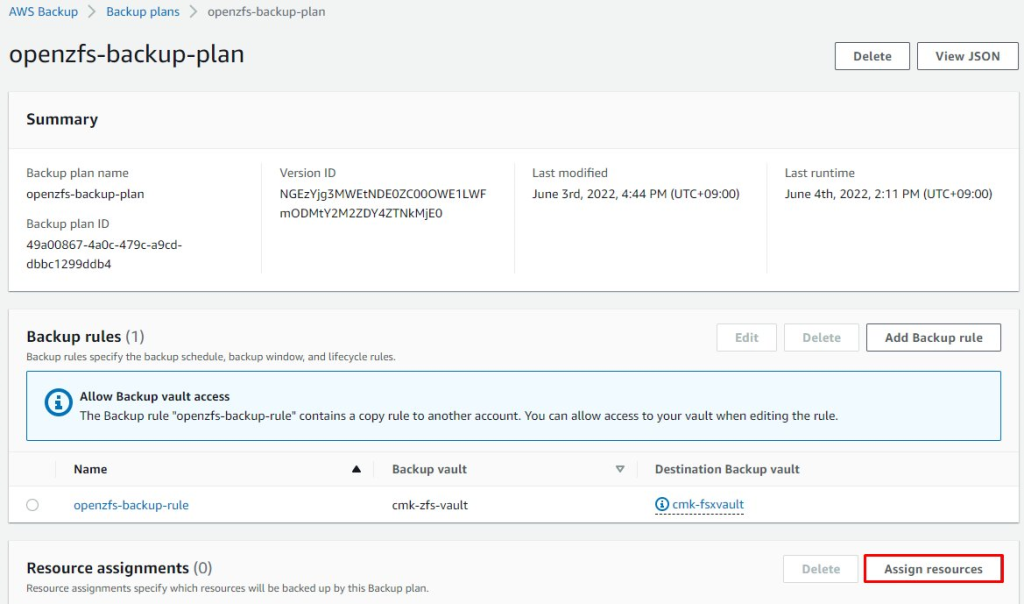Image resolution: width=1024 pixels, height=604 pixels.
Task: Click the Backup plan name value
Action: [85, 194]
